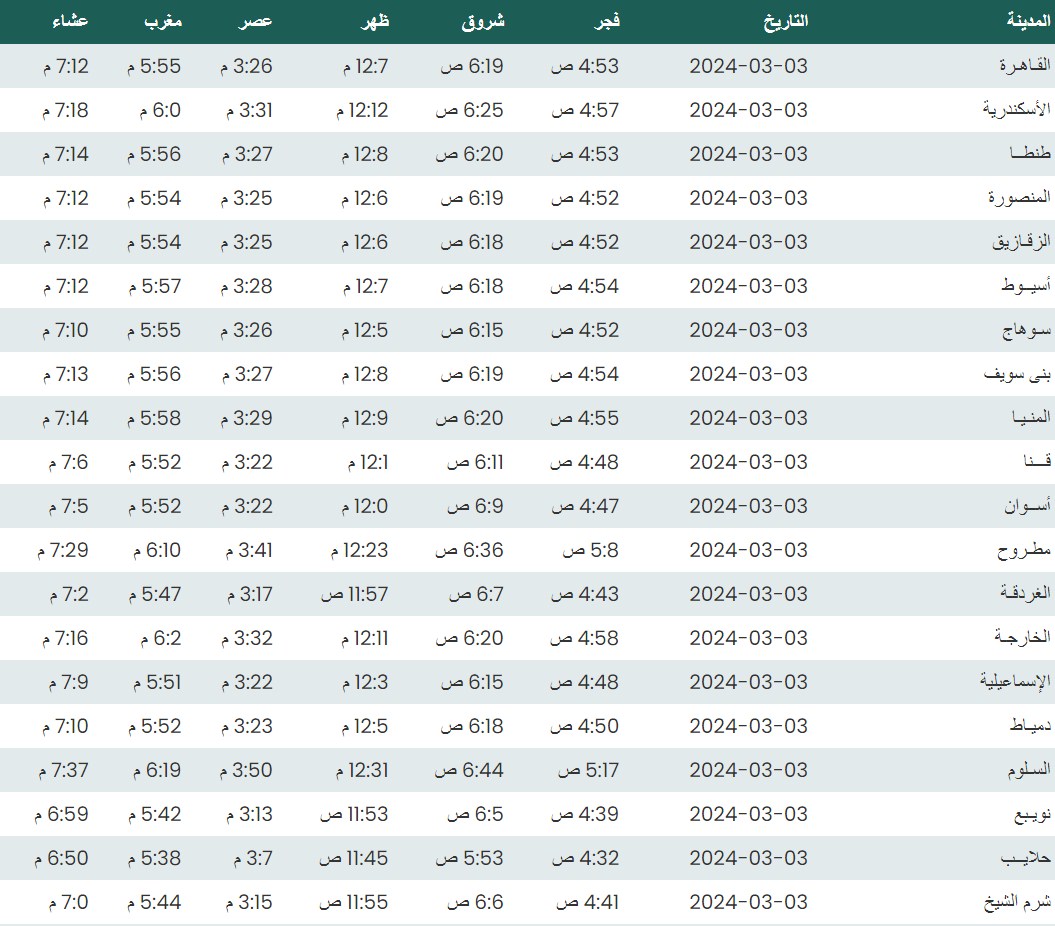Select the الغردقة Dhuhr time 11:57
The width and height of the screenshot is (1055, 926).
353,594
